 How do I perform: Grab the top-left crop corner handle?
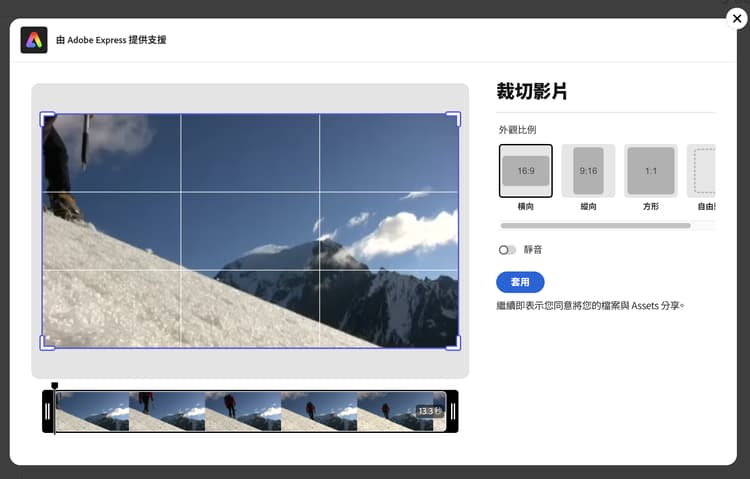47,119
